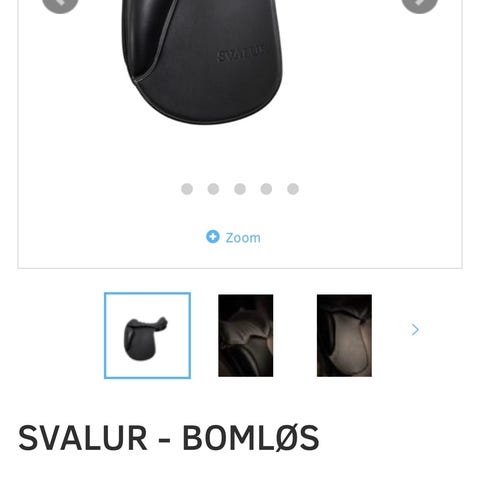Click the BOMLØS word in product title
This screenshot has height=480, width=480.
click(251, 438)
